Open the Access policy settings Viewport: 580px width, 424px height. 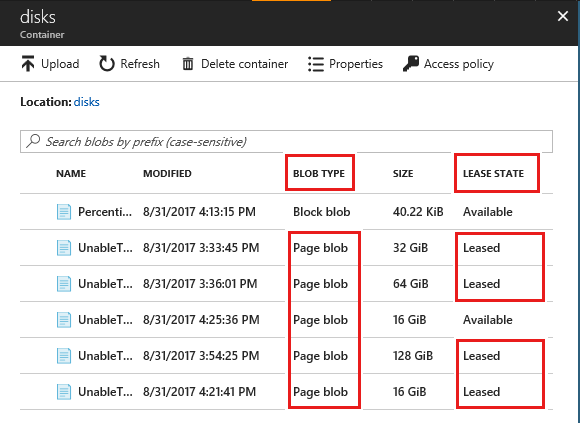tap(459, 64)
